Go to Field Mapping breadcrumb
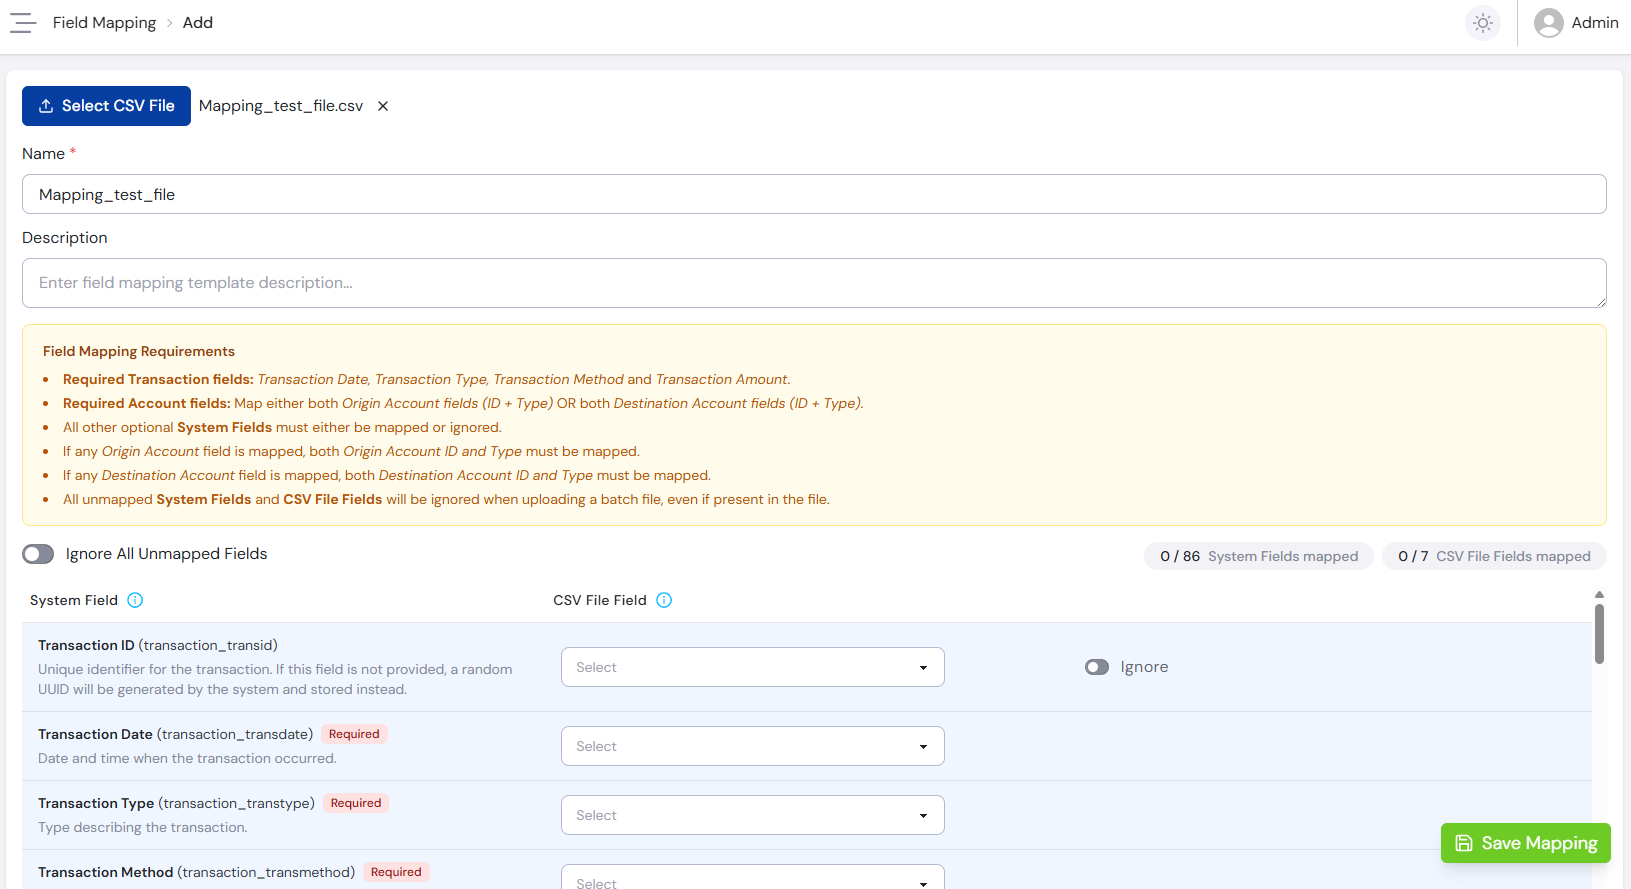Image resolution: width=1631 pixels, height=889 pixels. [x=104, y=23]
